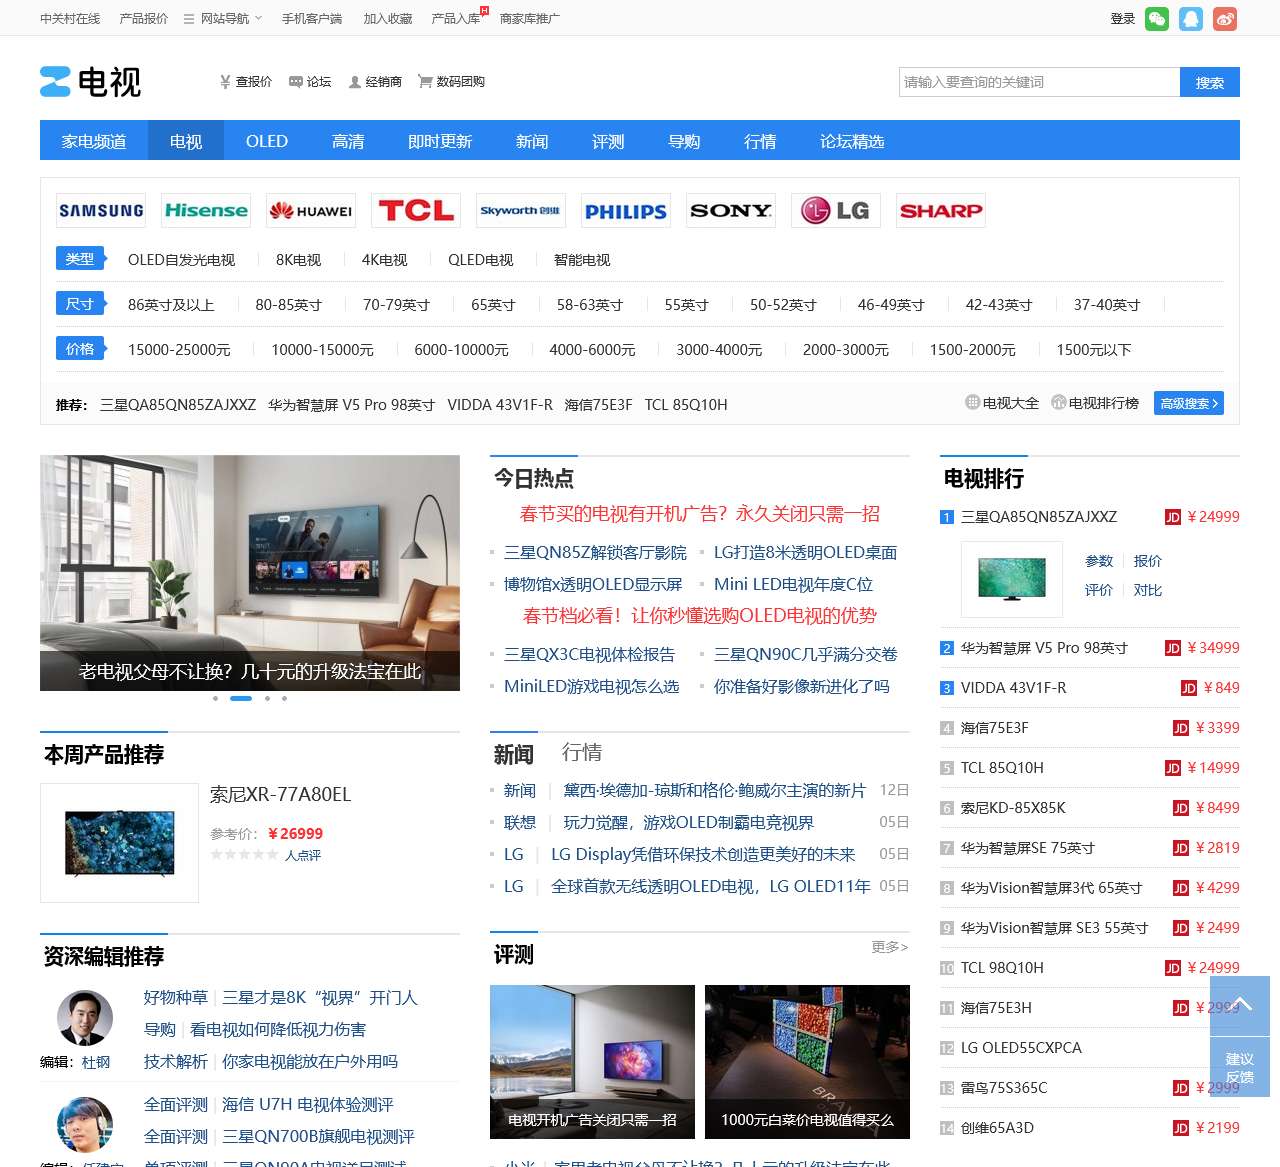This screenshot has width=1280, height=1167.
Task: Open the Philips brand logo
Action: (x=626, y=211)
